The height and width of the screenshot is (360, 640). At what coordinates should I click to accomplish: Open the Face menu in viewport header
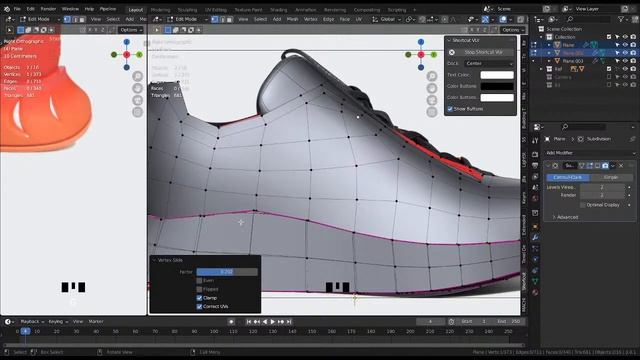344,19
